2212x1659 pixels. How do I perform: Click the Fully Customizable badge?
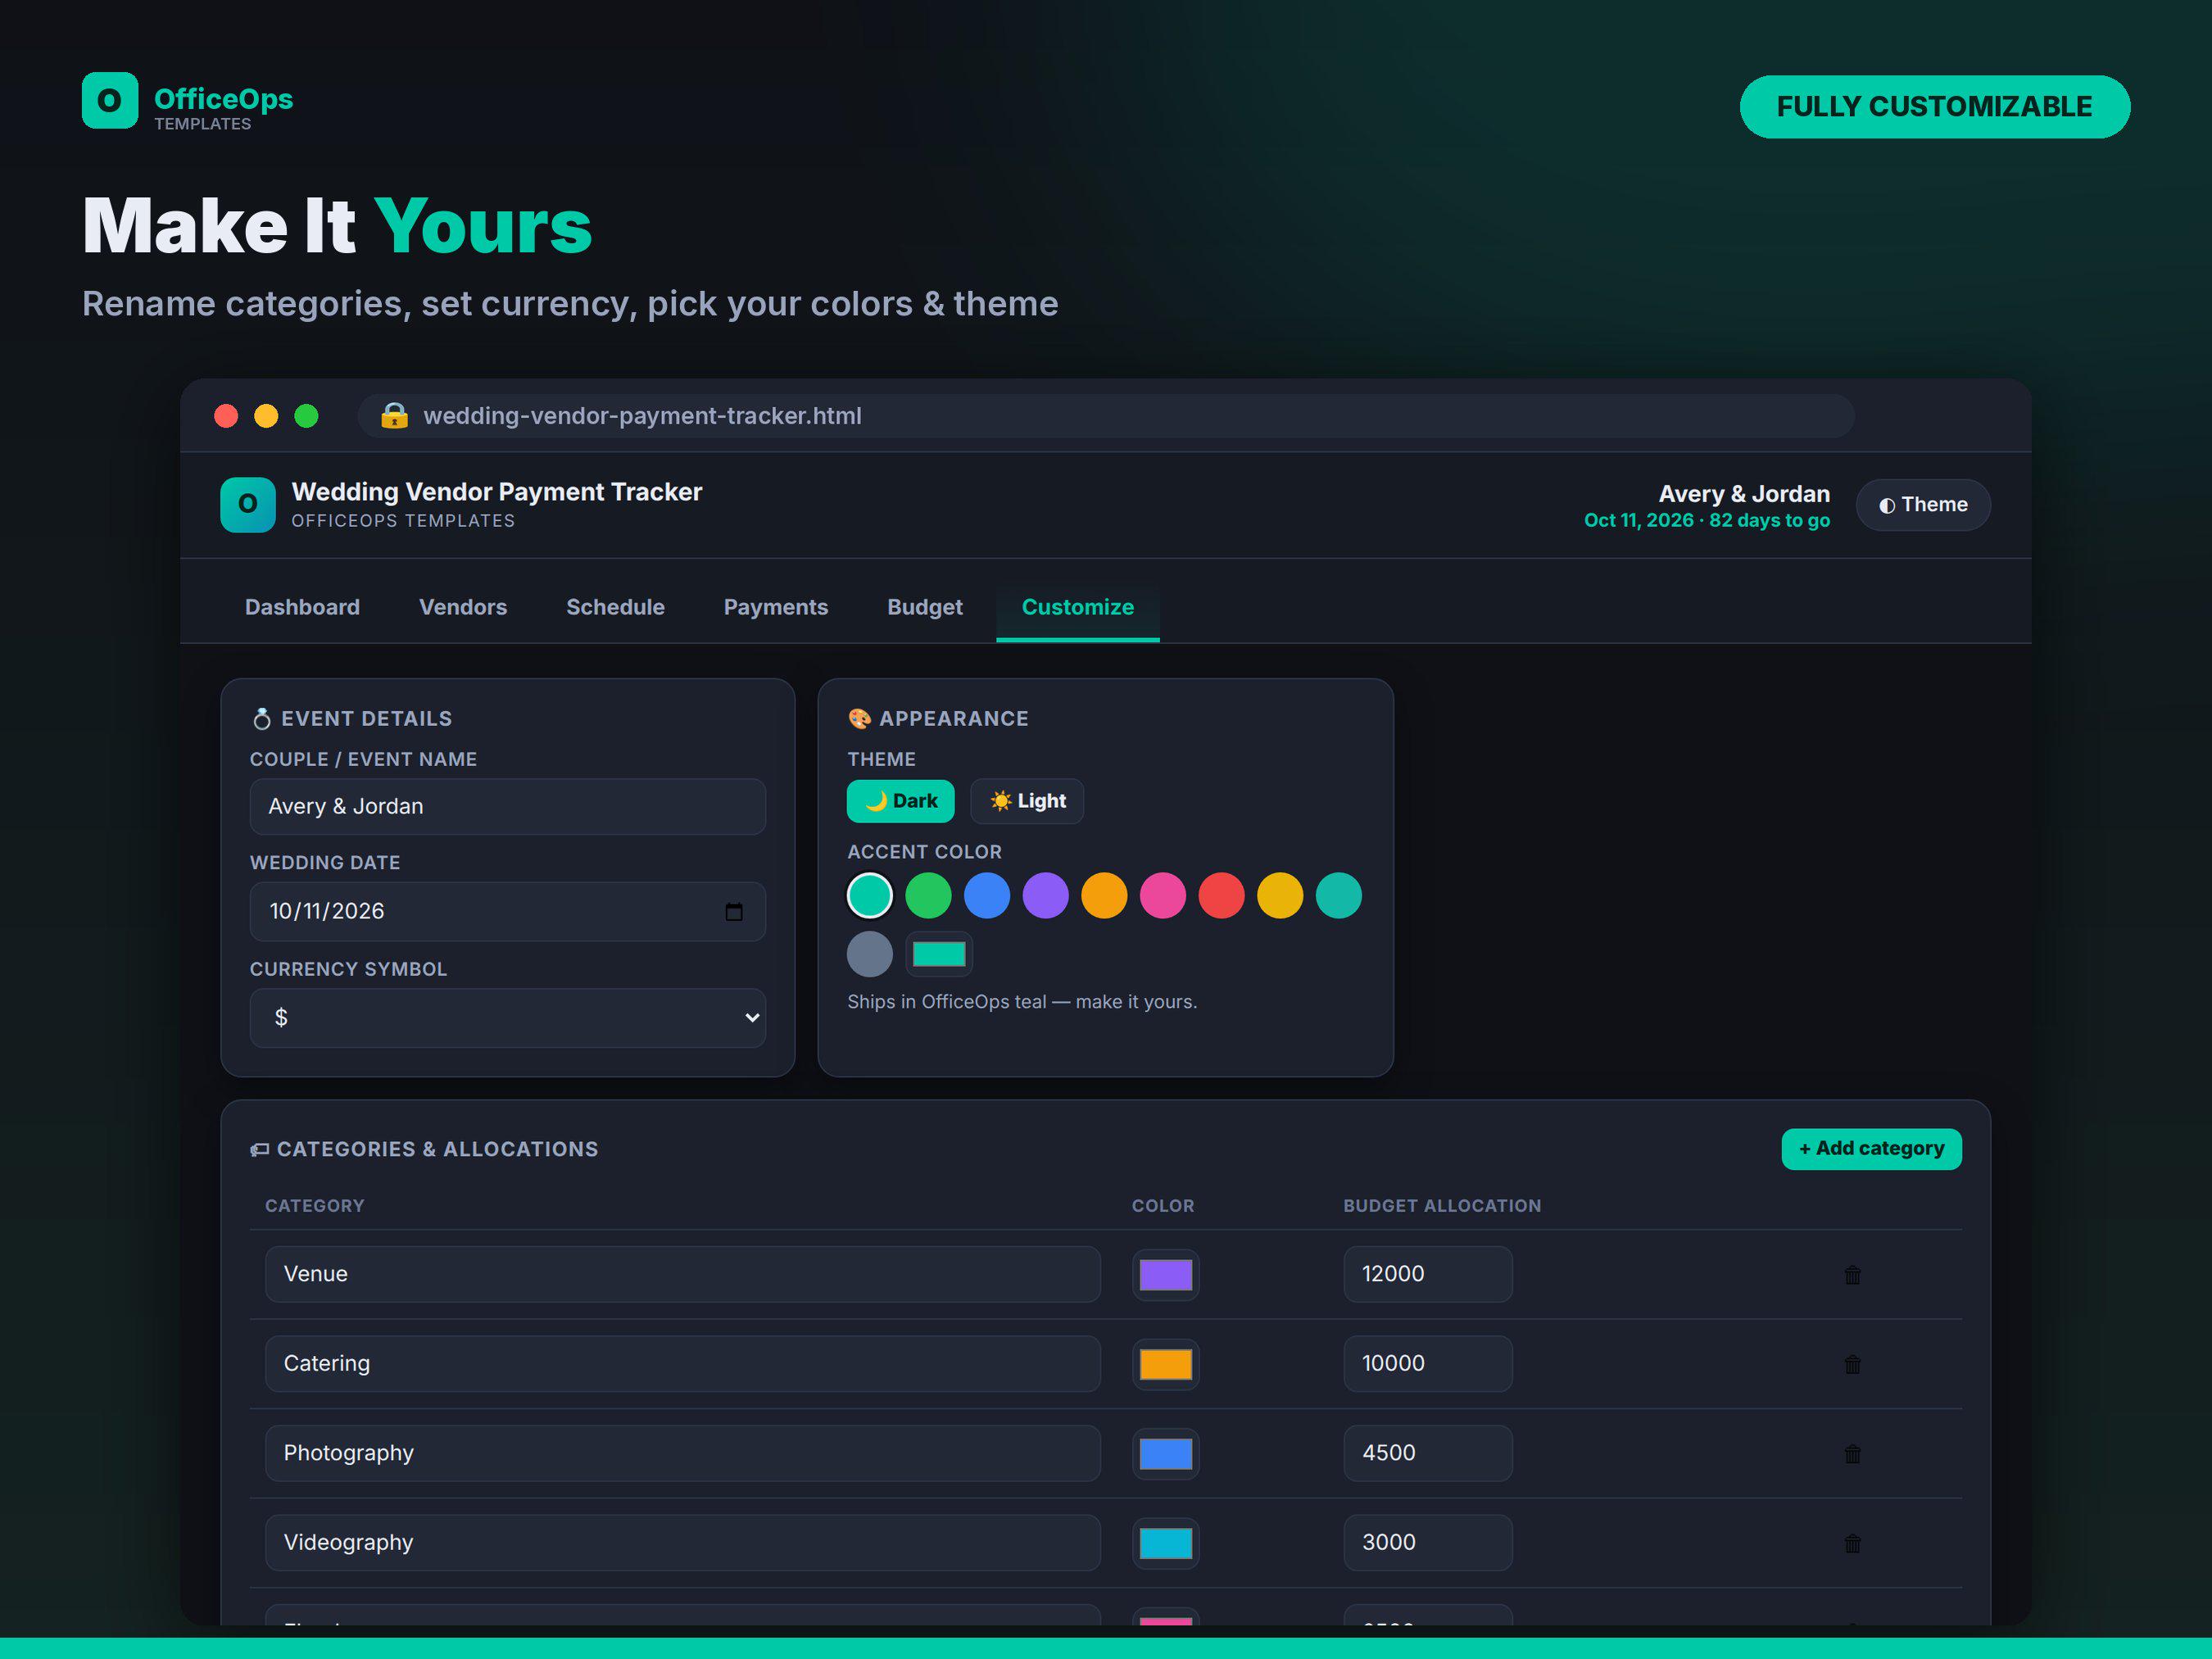[1934, 106]
